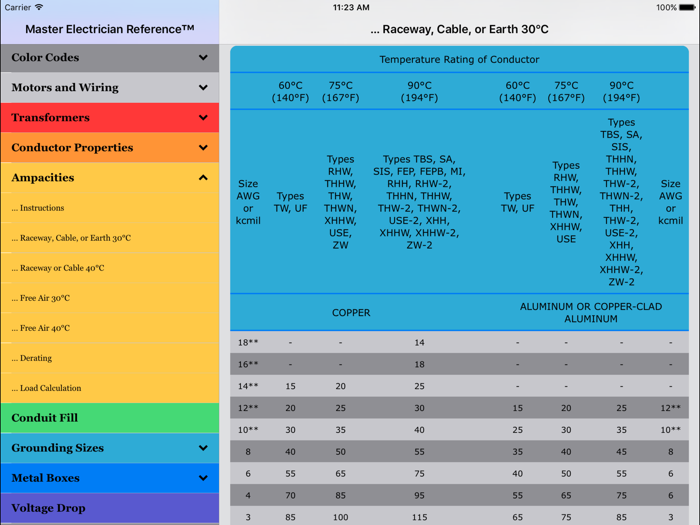
Task: Select Raceway, Cable, or Earth 30°C item
Action: point(71,238)
